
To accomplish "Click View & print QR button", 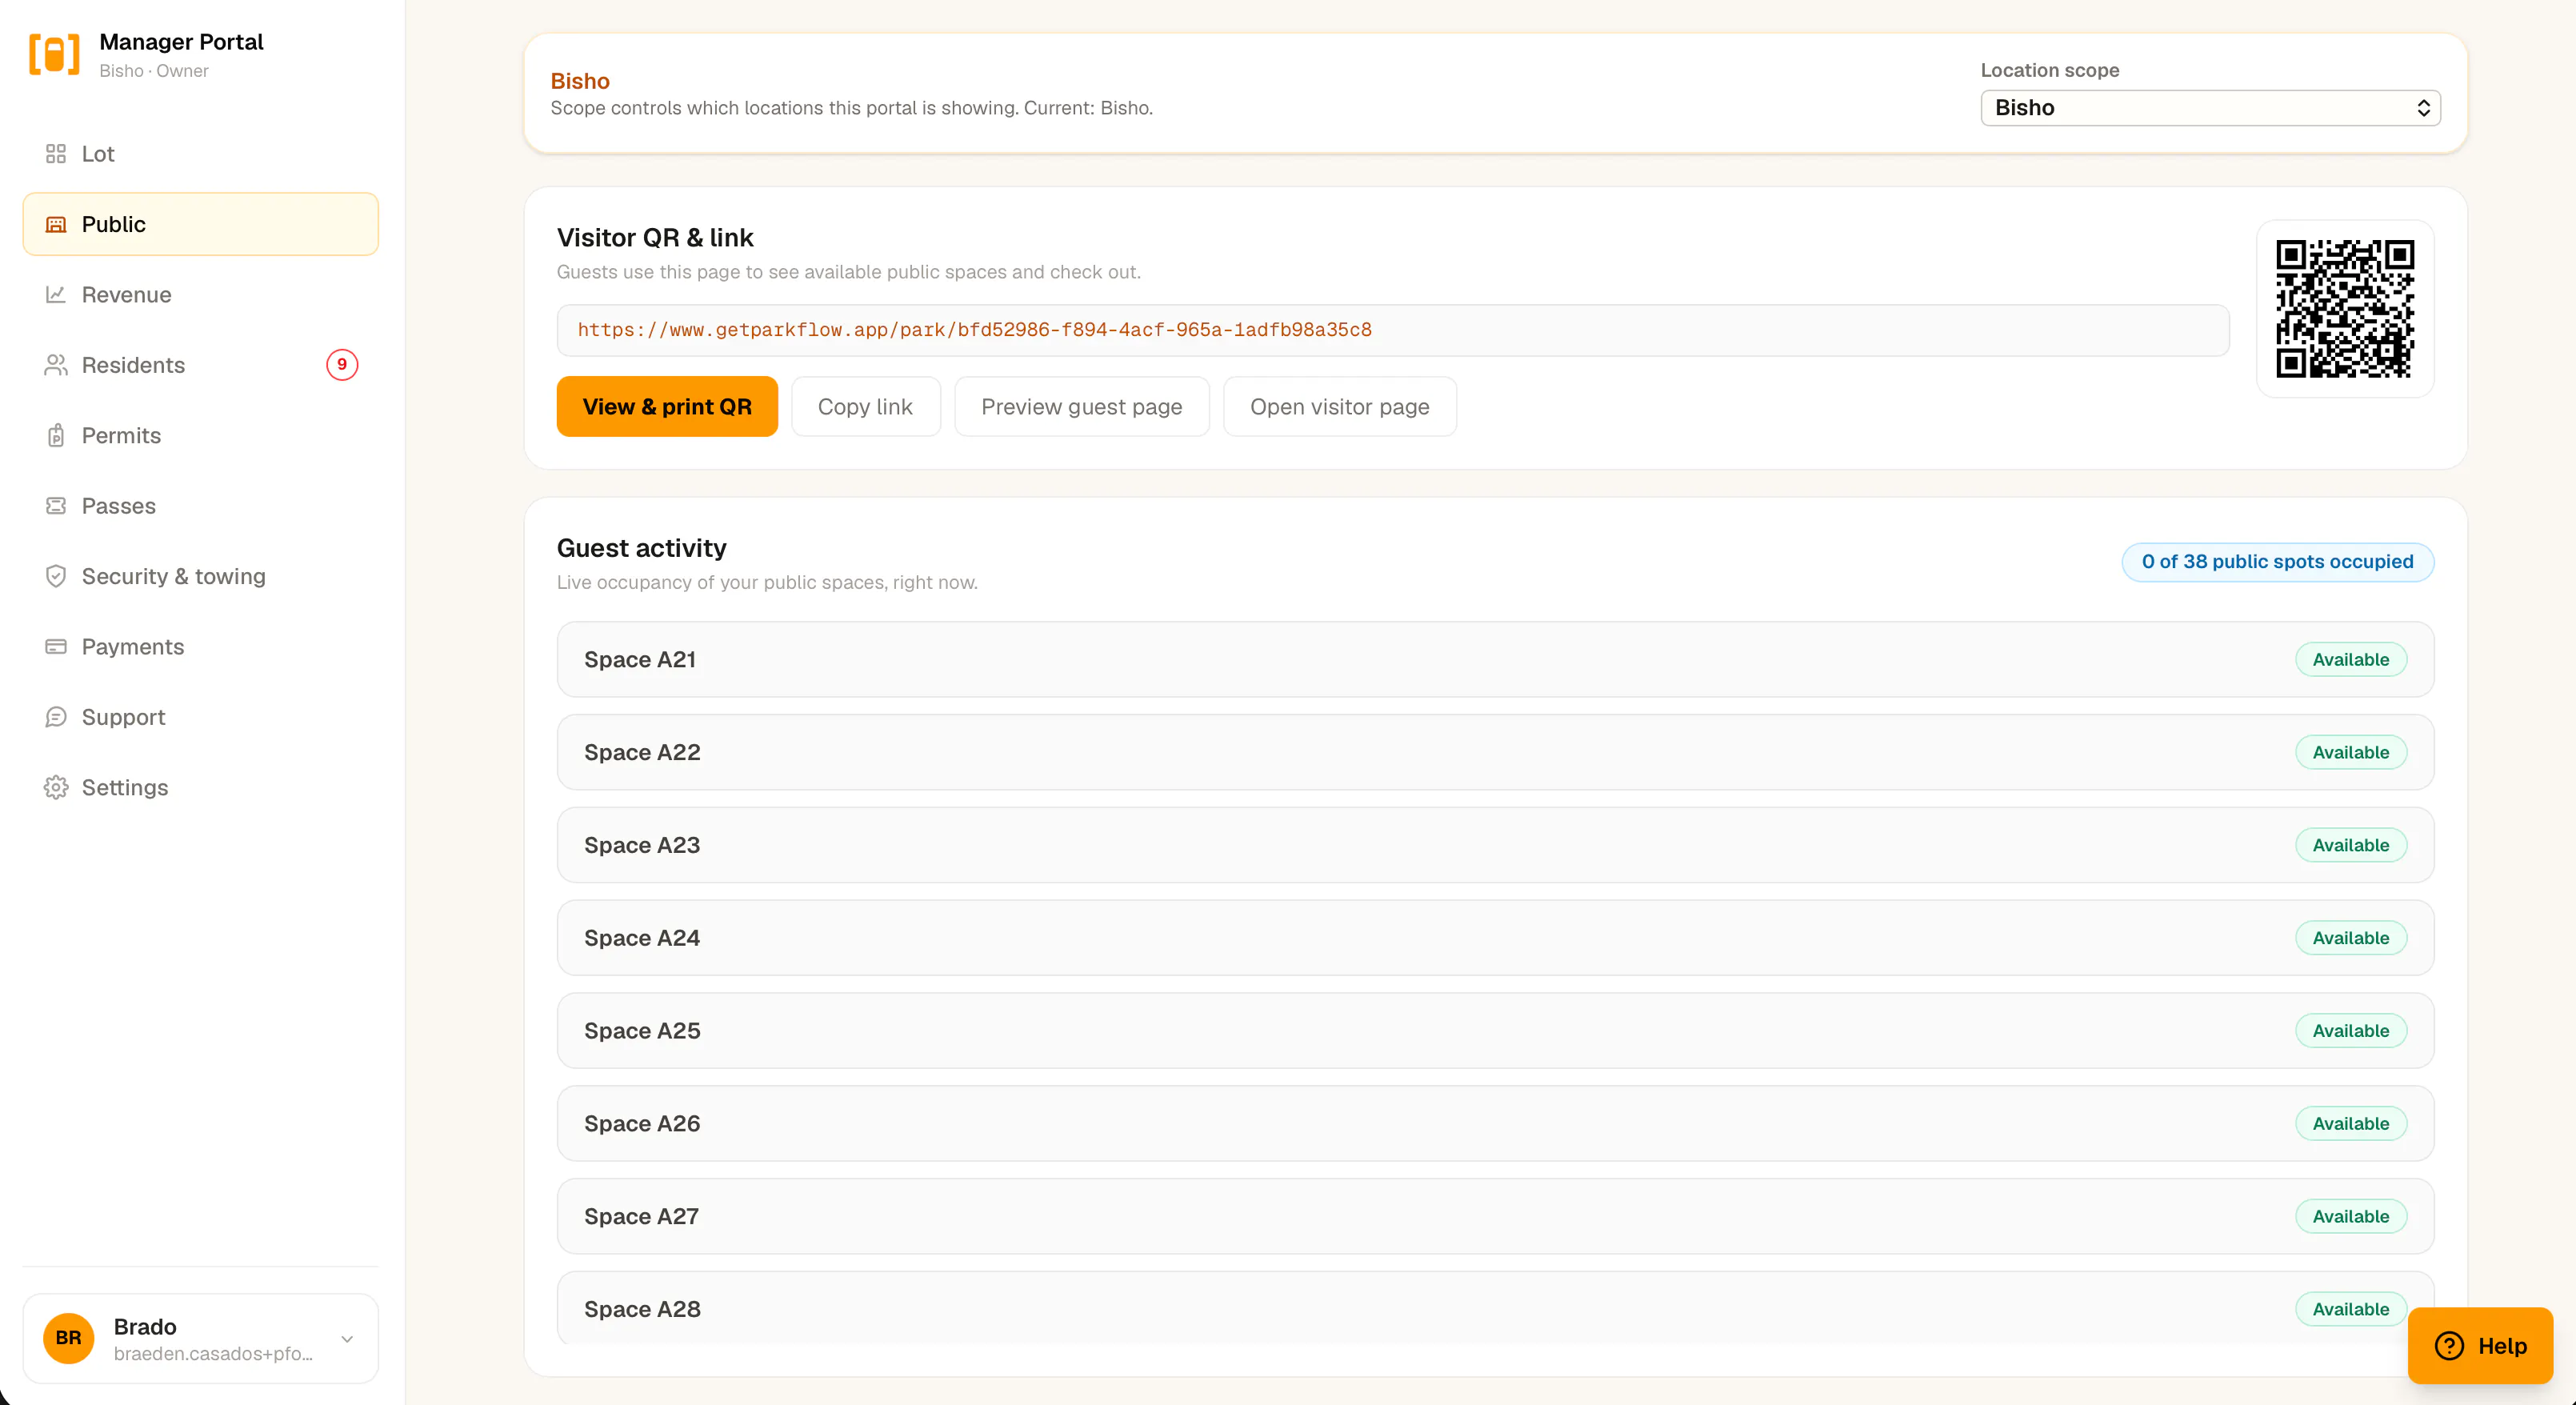I will pos(667,407).
